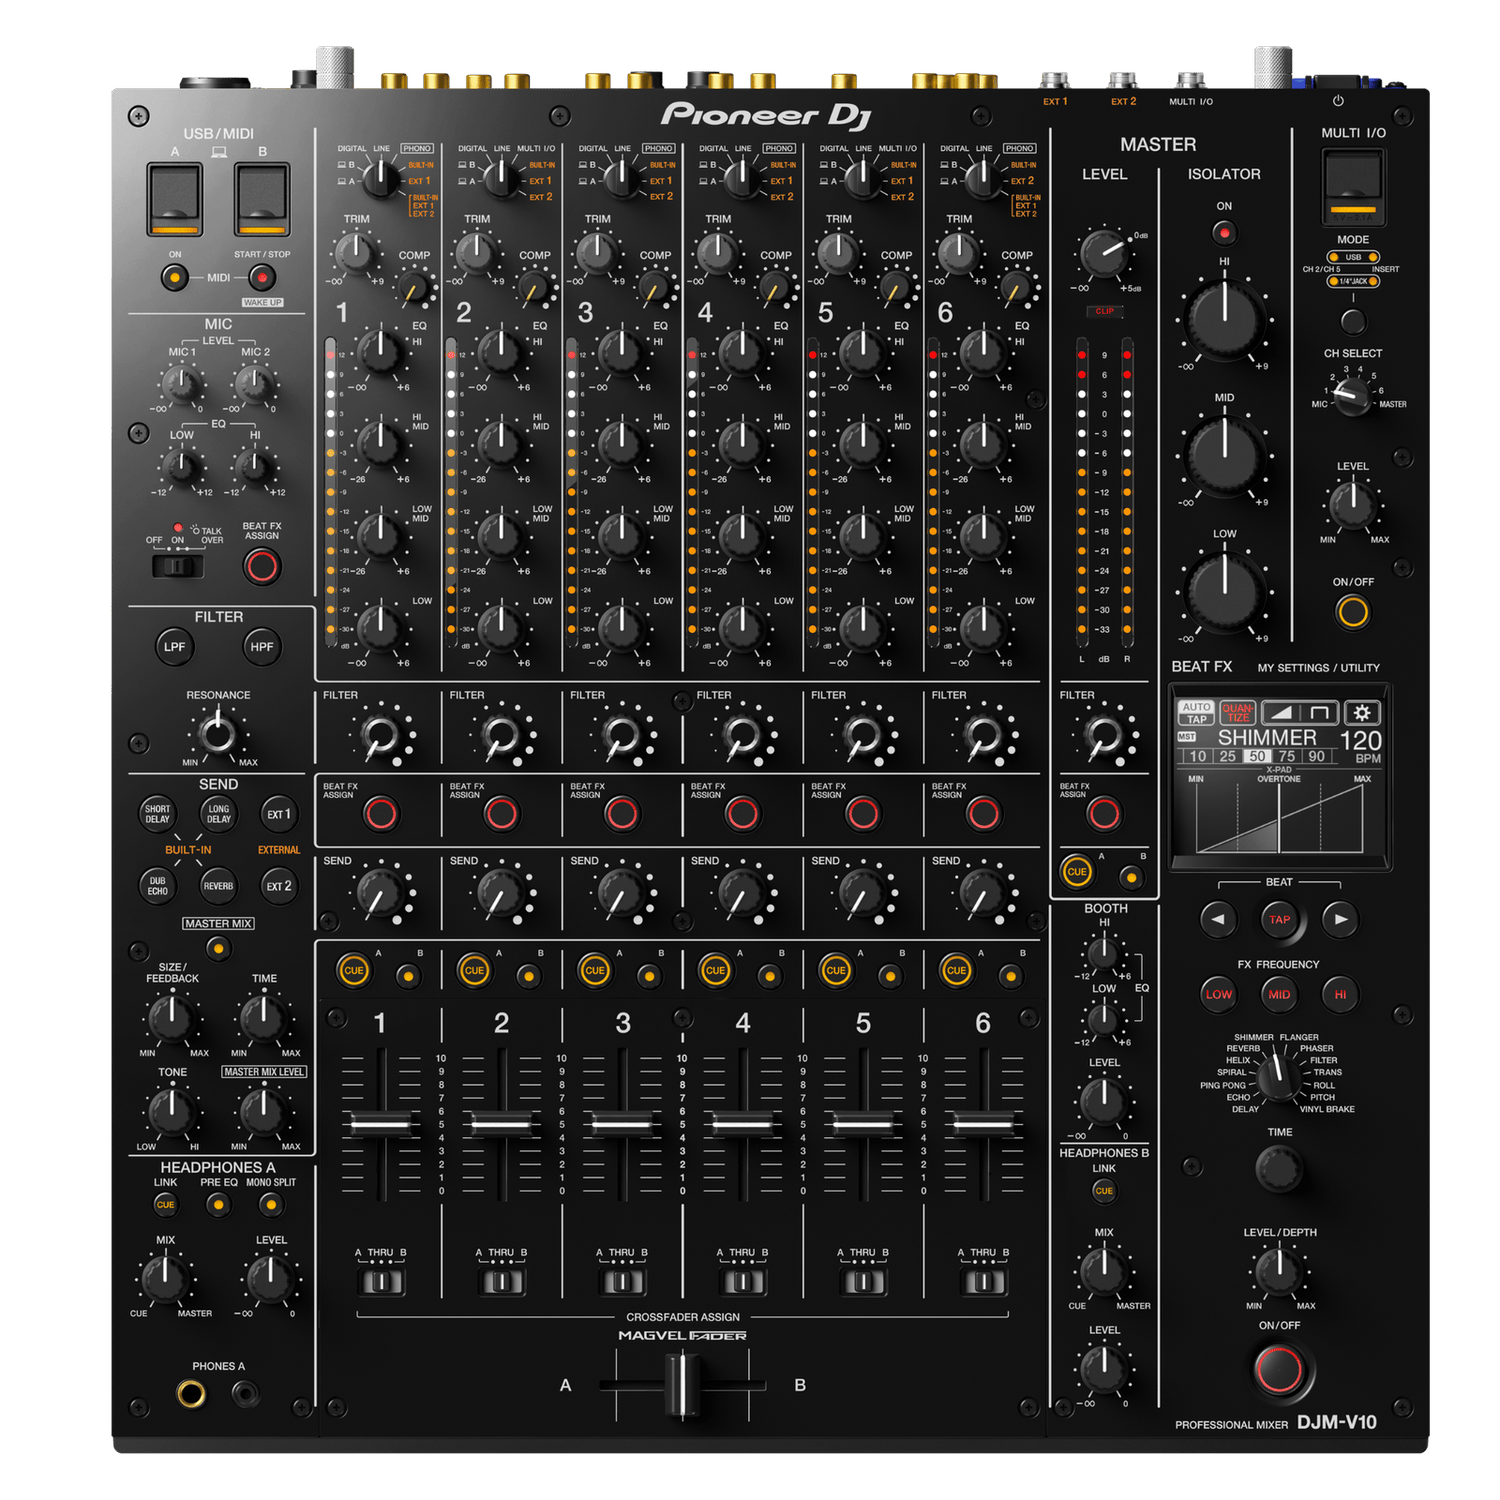Select the Short Delay send effect
This screenshot has width=1500, height=1500.
click(158, 814)
